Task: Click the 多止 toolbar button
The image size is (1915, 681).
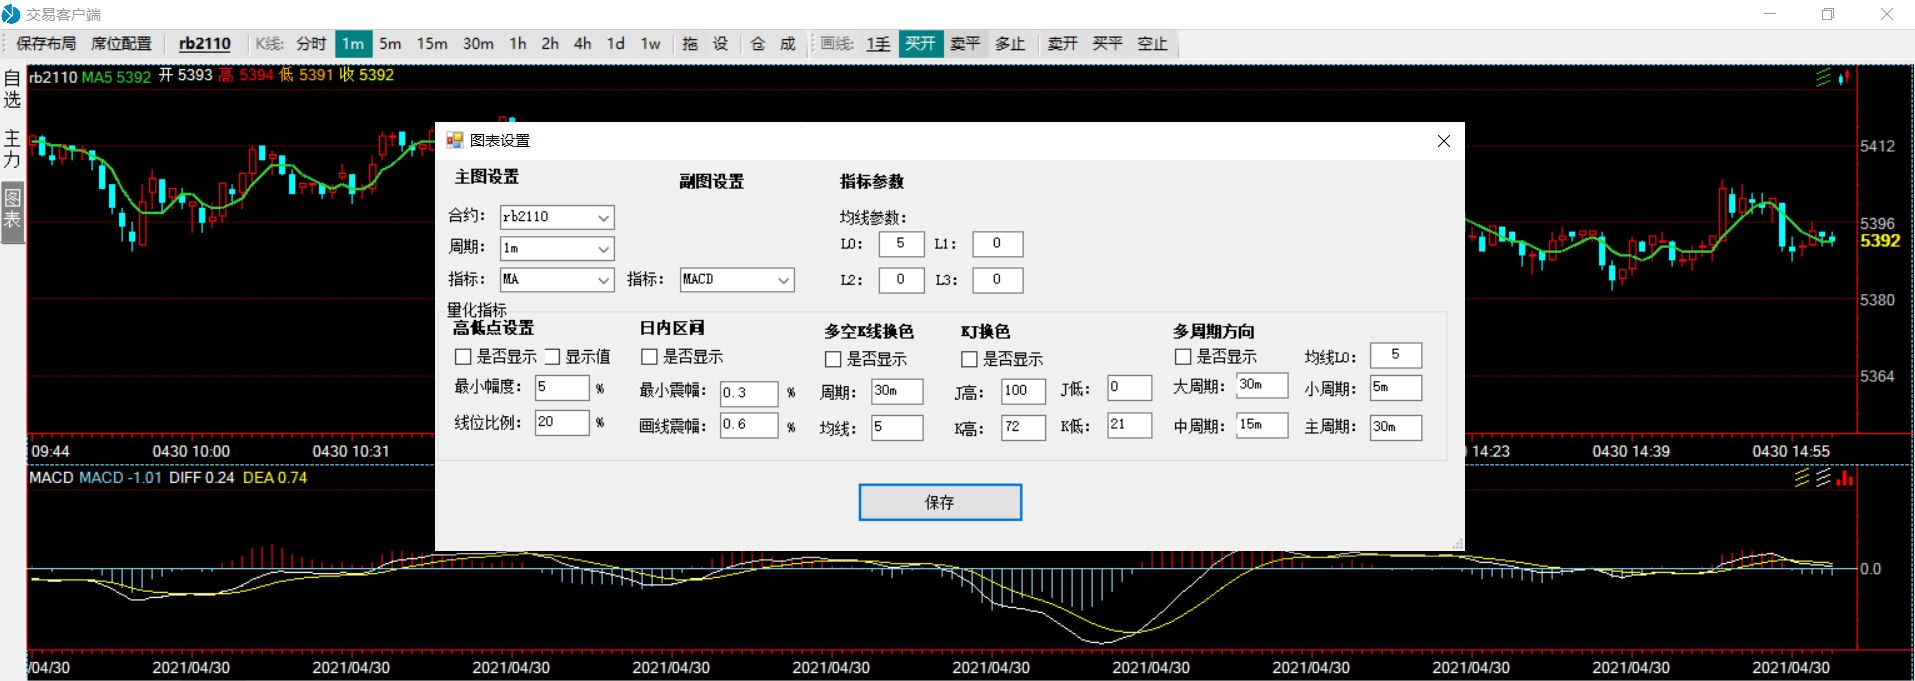Action: tap(1010, 44)
